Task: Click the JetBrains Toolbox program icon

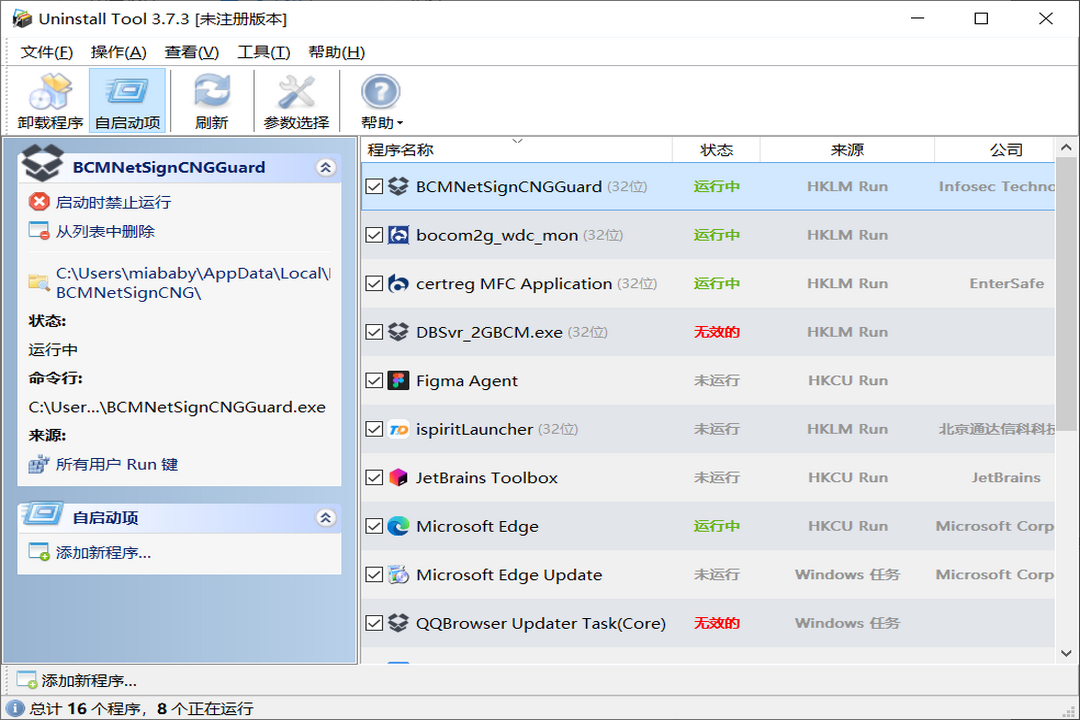Action: click(398, 477)
